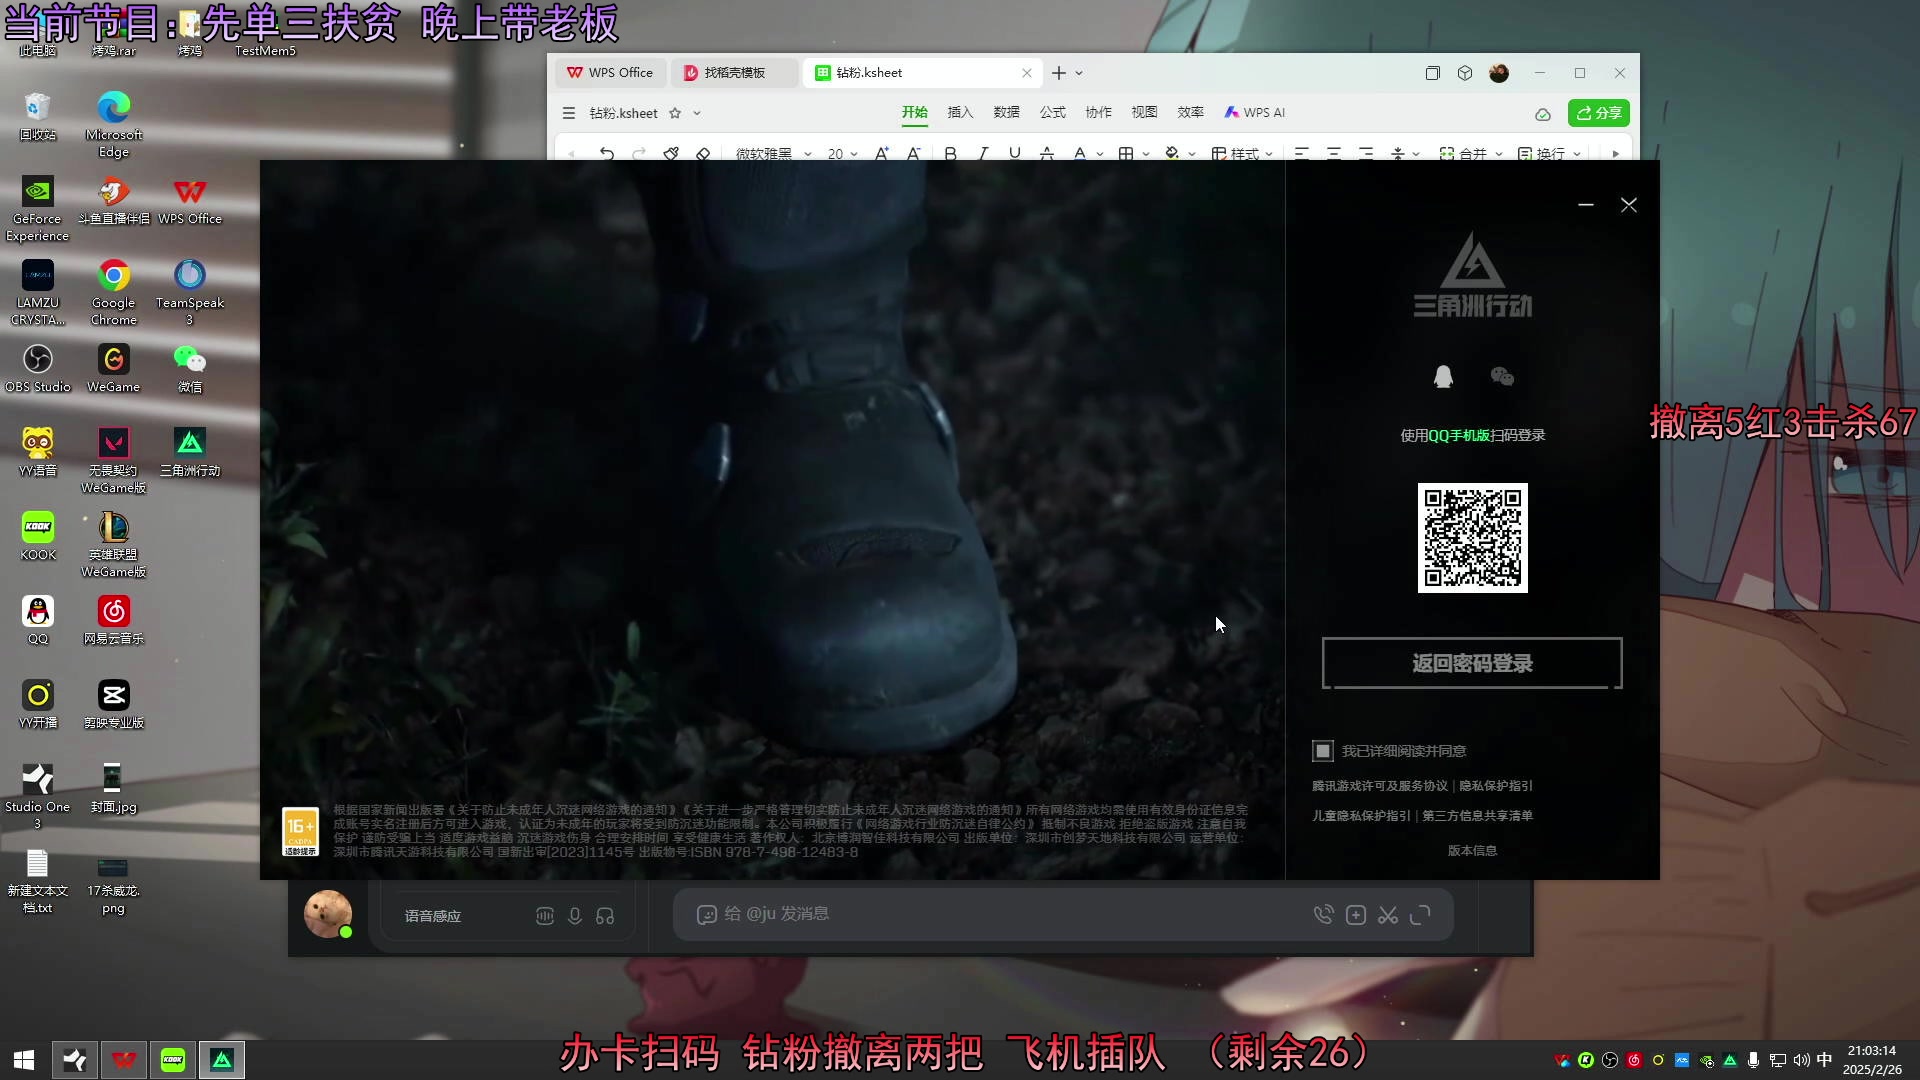Click voice activity icon beside 语音感应
Image resolution: width=1920 pixels, height=1080 pixels.
coord(545,916)
